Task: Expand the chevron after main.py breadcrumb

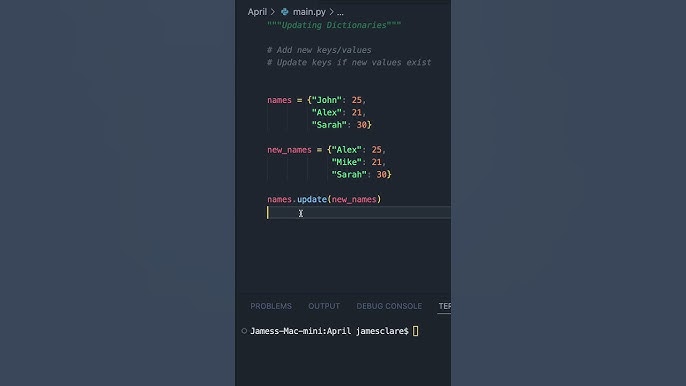Action: pos(331,12)
